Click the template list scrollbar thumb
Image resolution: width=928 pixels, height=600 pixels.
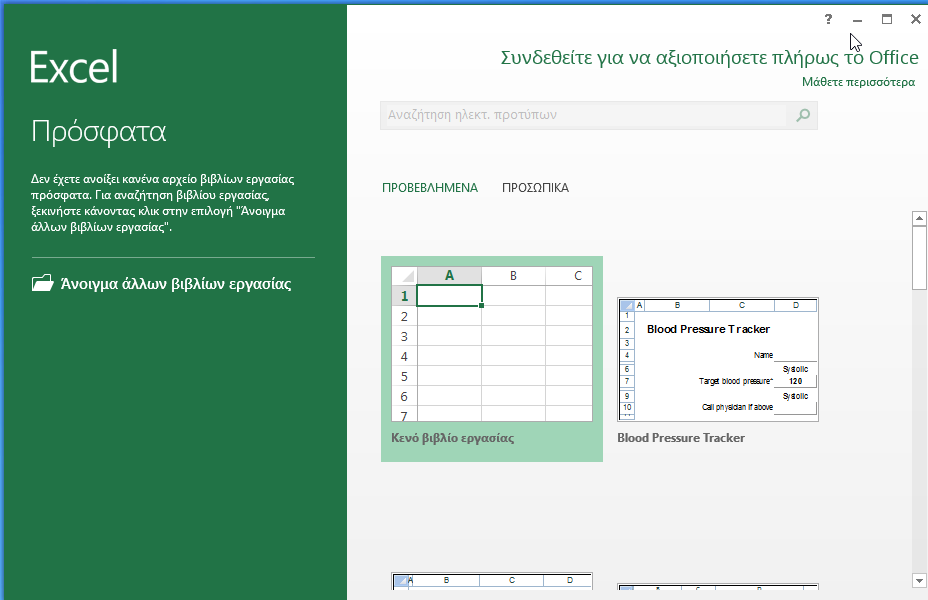pos(919,258)
